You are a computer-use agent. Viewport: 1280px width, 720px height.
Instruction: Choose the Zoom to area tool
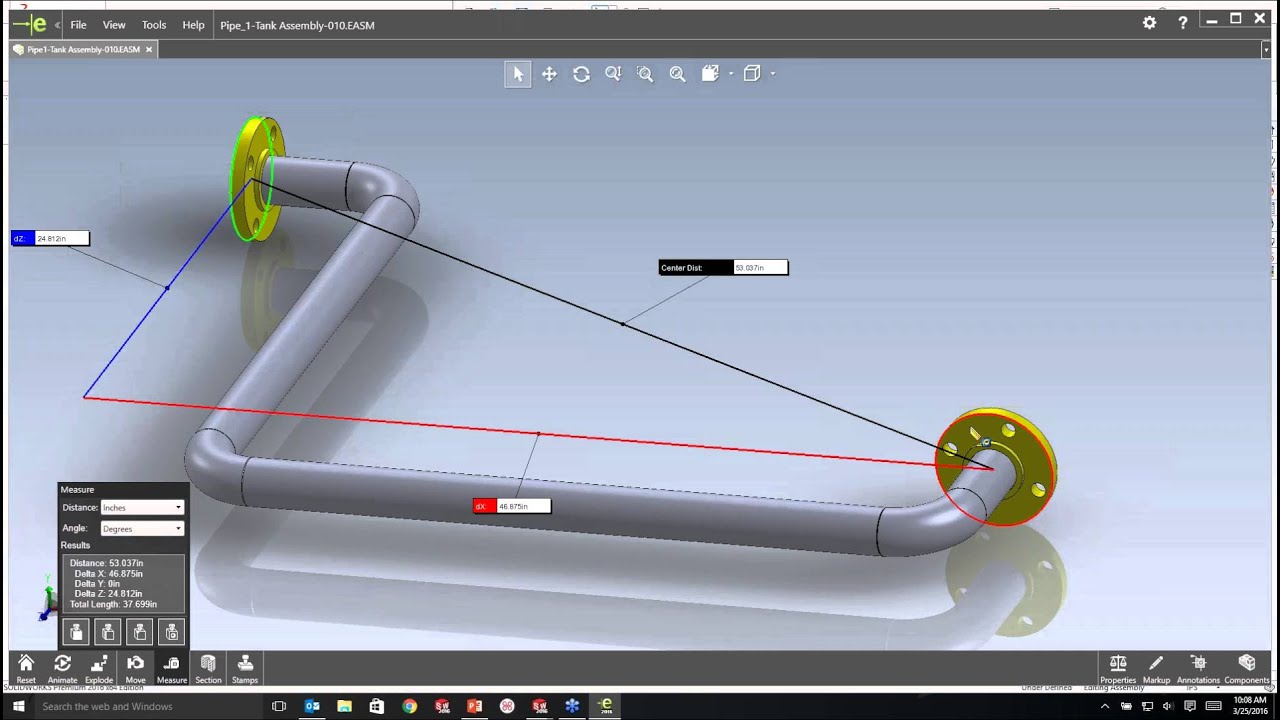click(x=645, y=74)
